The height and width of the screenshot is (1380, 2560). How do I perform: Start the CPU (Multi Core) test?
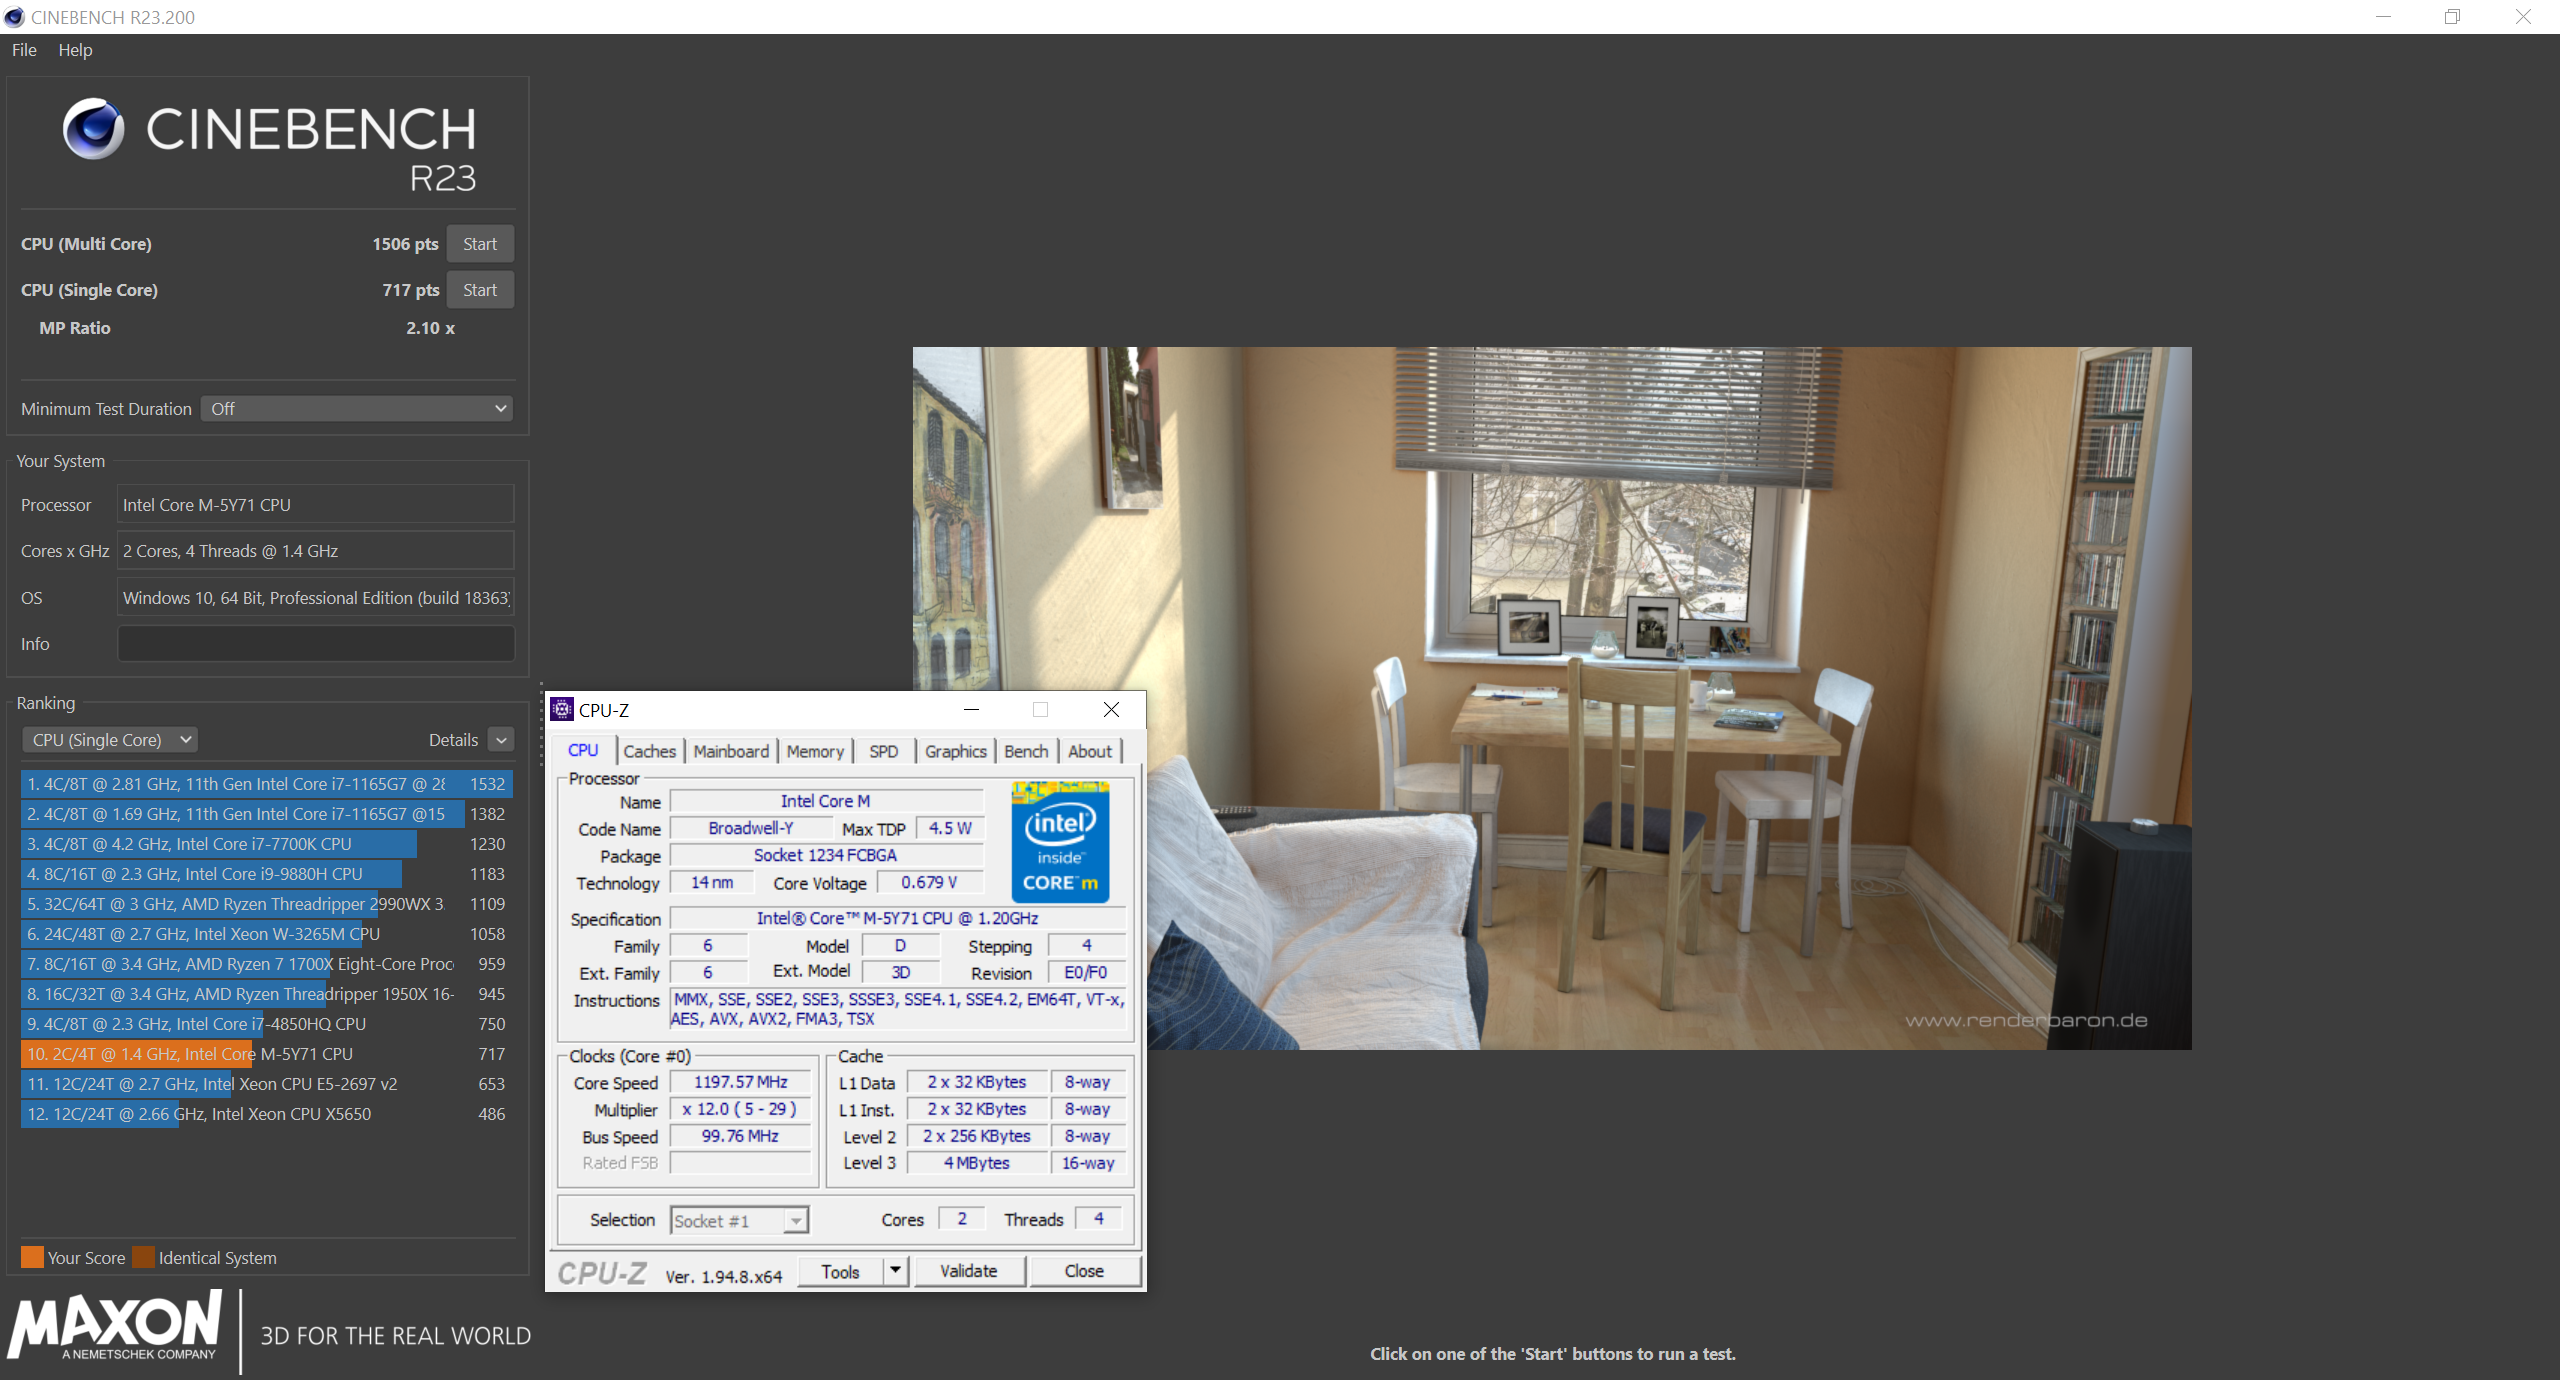(480, 244)
